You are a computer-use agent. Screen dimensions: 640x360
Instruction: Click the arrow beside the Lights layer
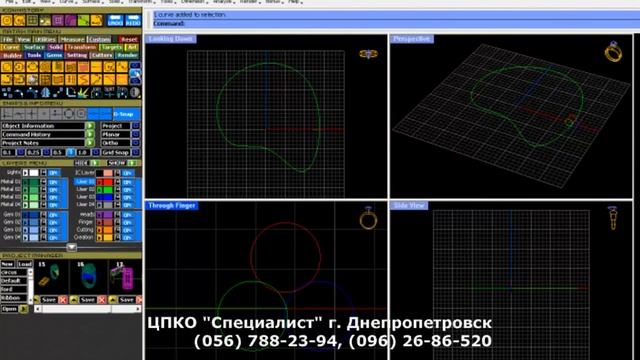(25, 173)
